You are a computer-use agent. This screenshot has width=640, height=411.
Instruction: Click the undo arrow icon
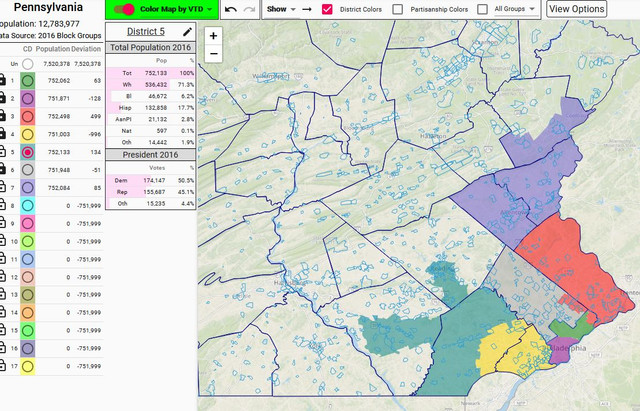click(x=231, y=9)
